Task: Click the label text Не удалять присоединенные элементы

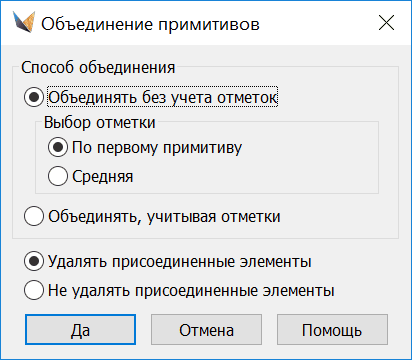Action: 191,290
